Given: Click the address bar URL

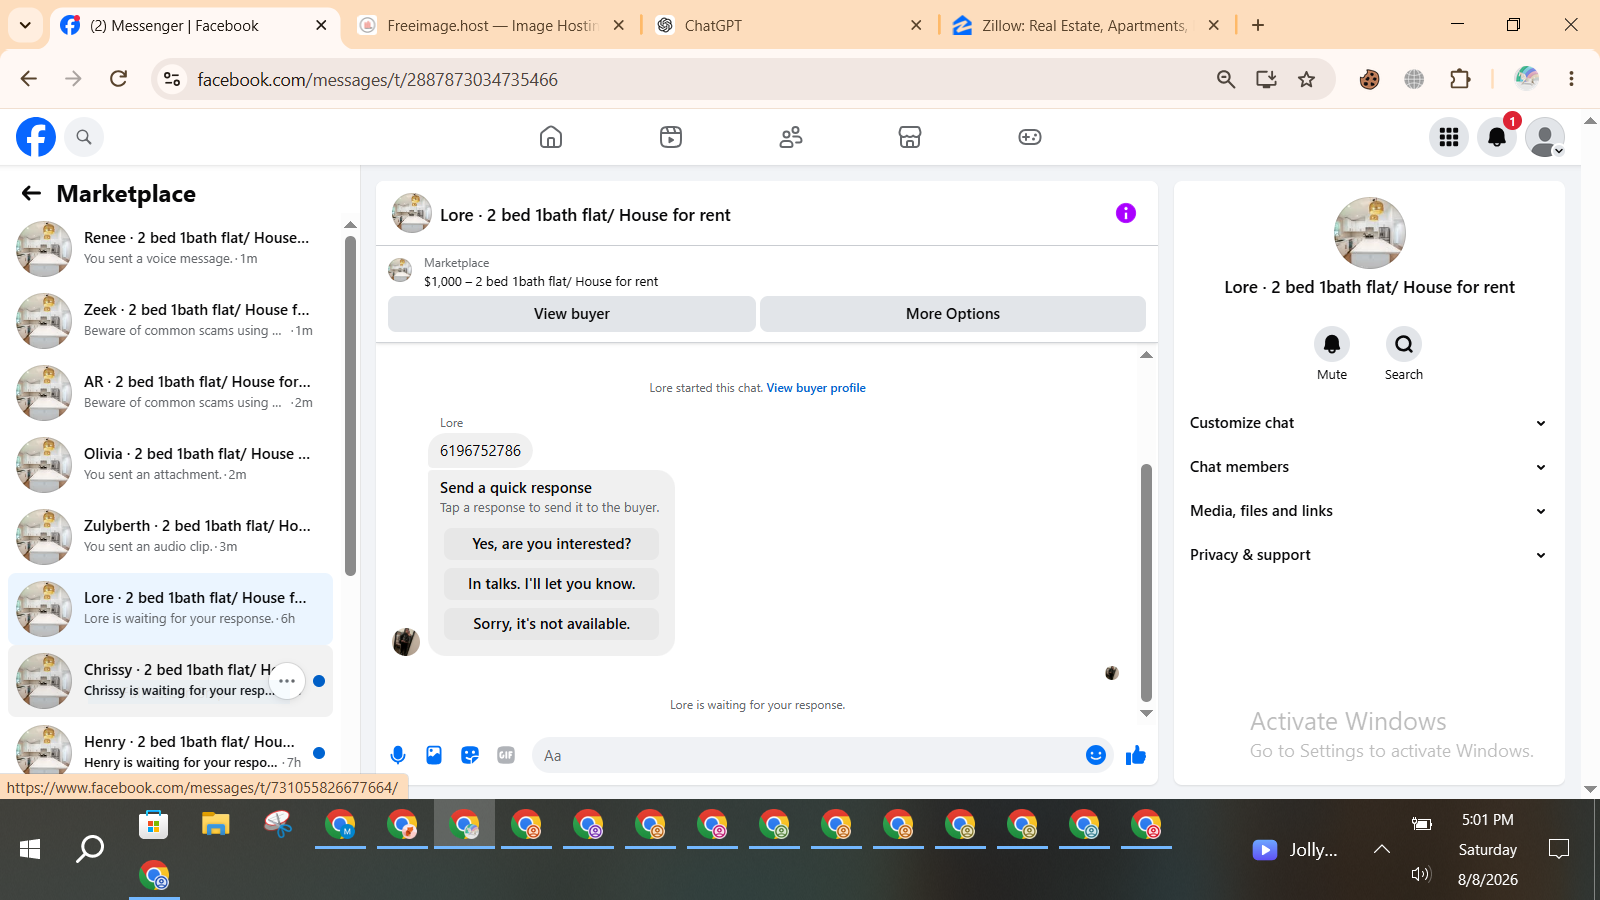Looking at the screenshot, I should pos(377,79).
